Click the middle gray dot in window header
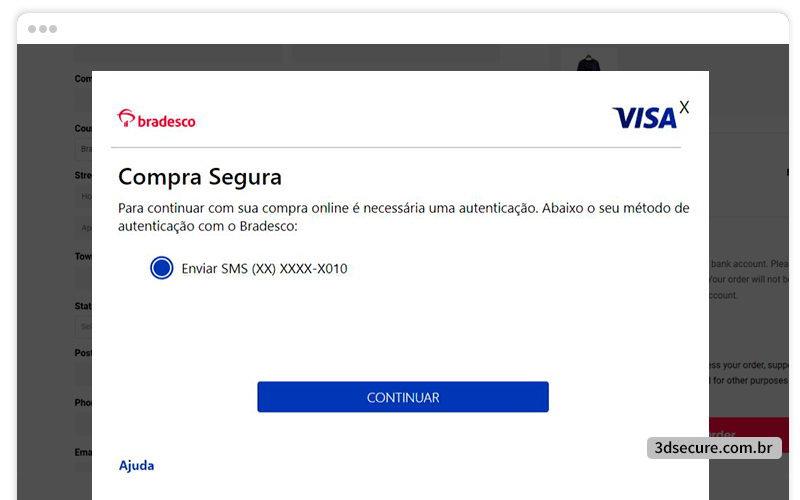The width and height of the screenshot is (800, 500). (43, 29)
